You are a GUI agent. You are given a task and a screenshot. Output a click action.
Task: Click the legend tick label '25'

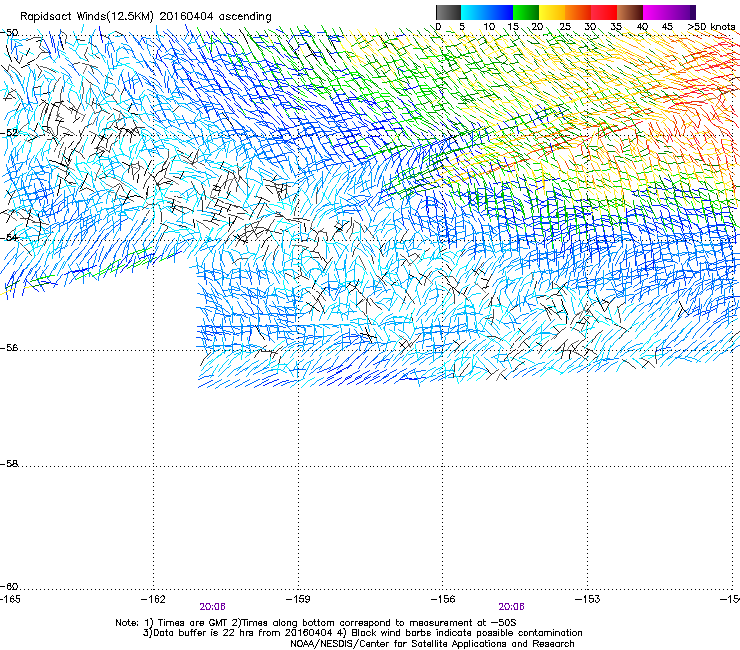click(565, 26)
